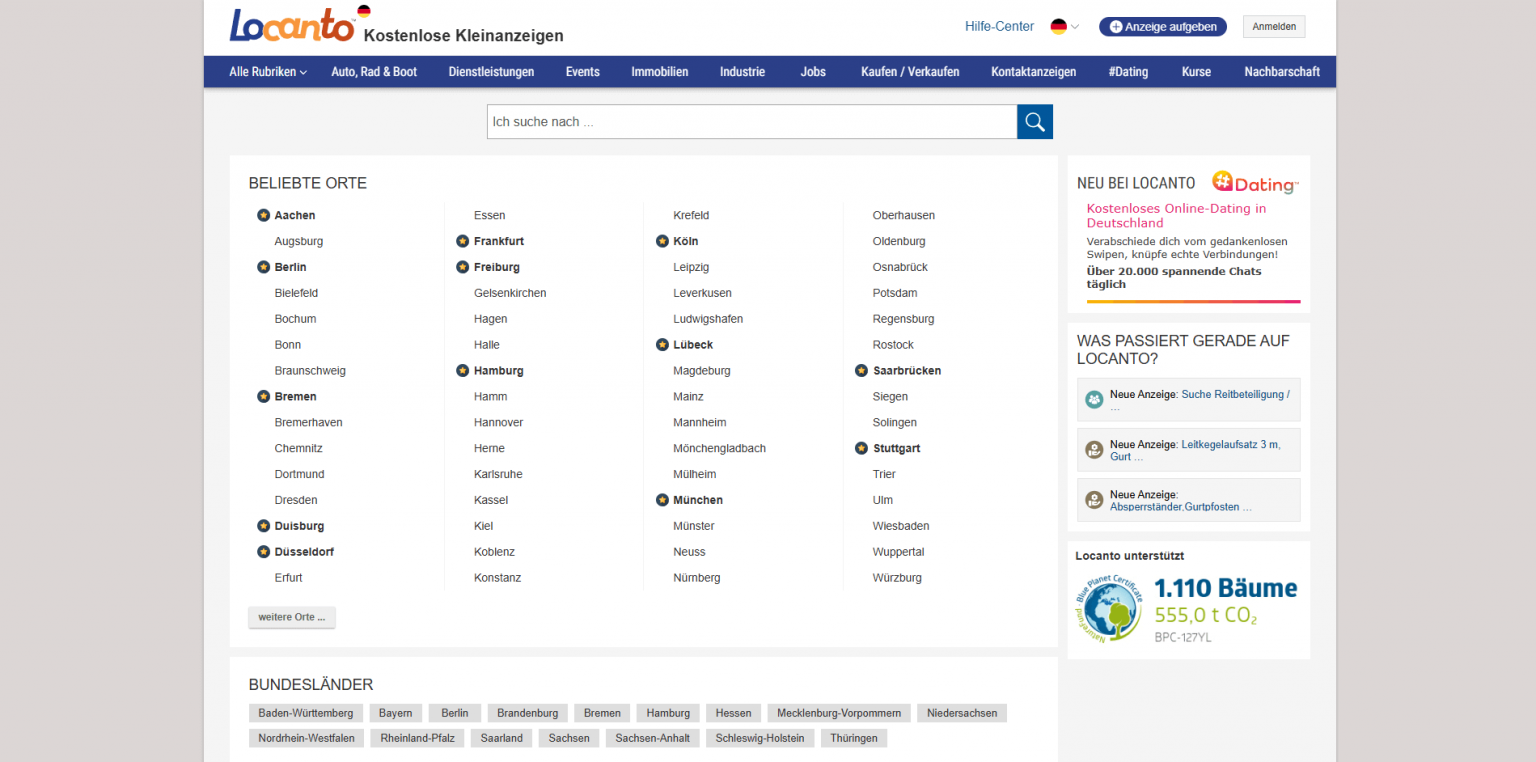Image resolution: width=1536 pixels, height=762 pixels.
Task: Click the star icon beside Frankfurt
Action: [x=462, y=241]
